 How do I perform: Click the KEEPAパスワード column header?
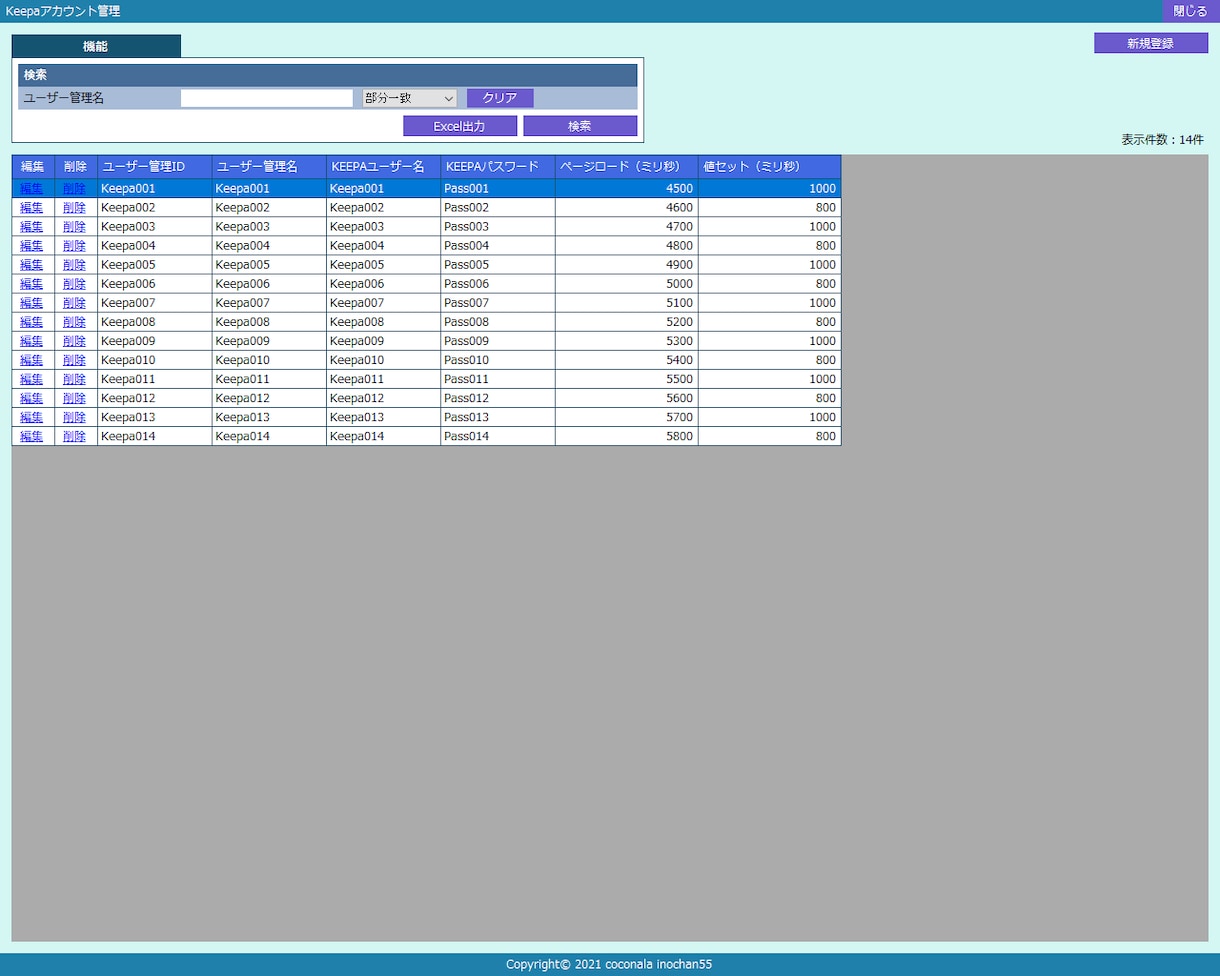[x=498, y=167]
